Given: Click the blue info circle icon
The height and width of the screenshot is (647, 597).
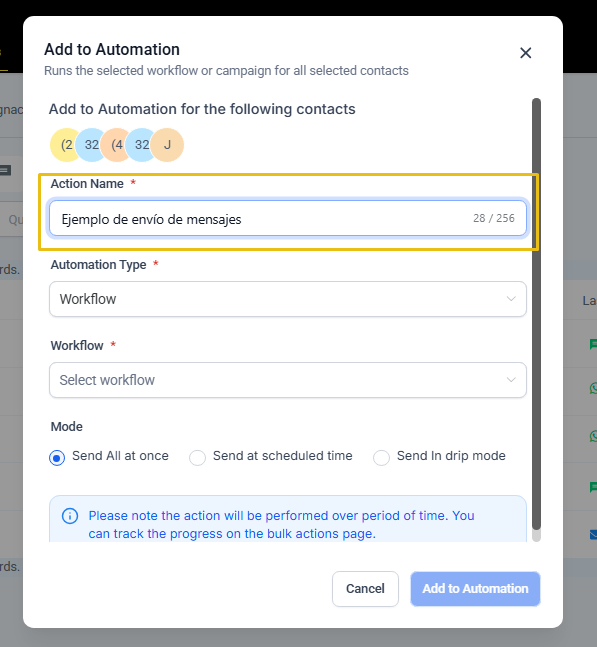Looking at the screenshot, I should (70, 516).
